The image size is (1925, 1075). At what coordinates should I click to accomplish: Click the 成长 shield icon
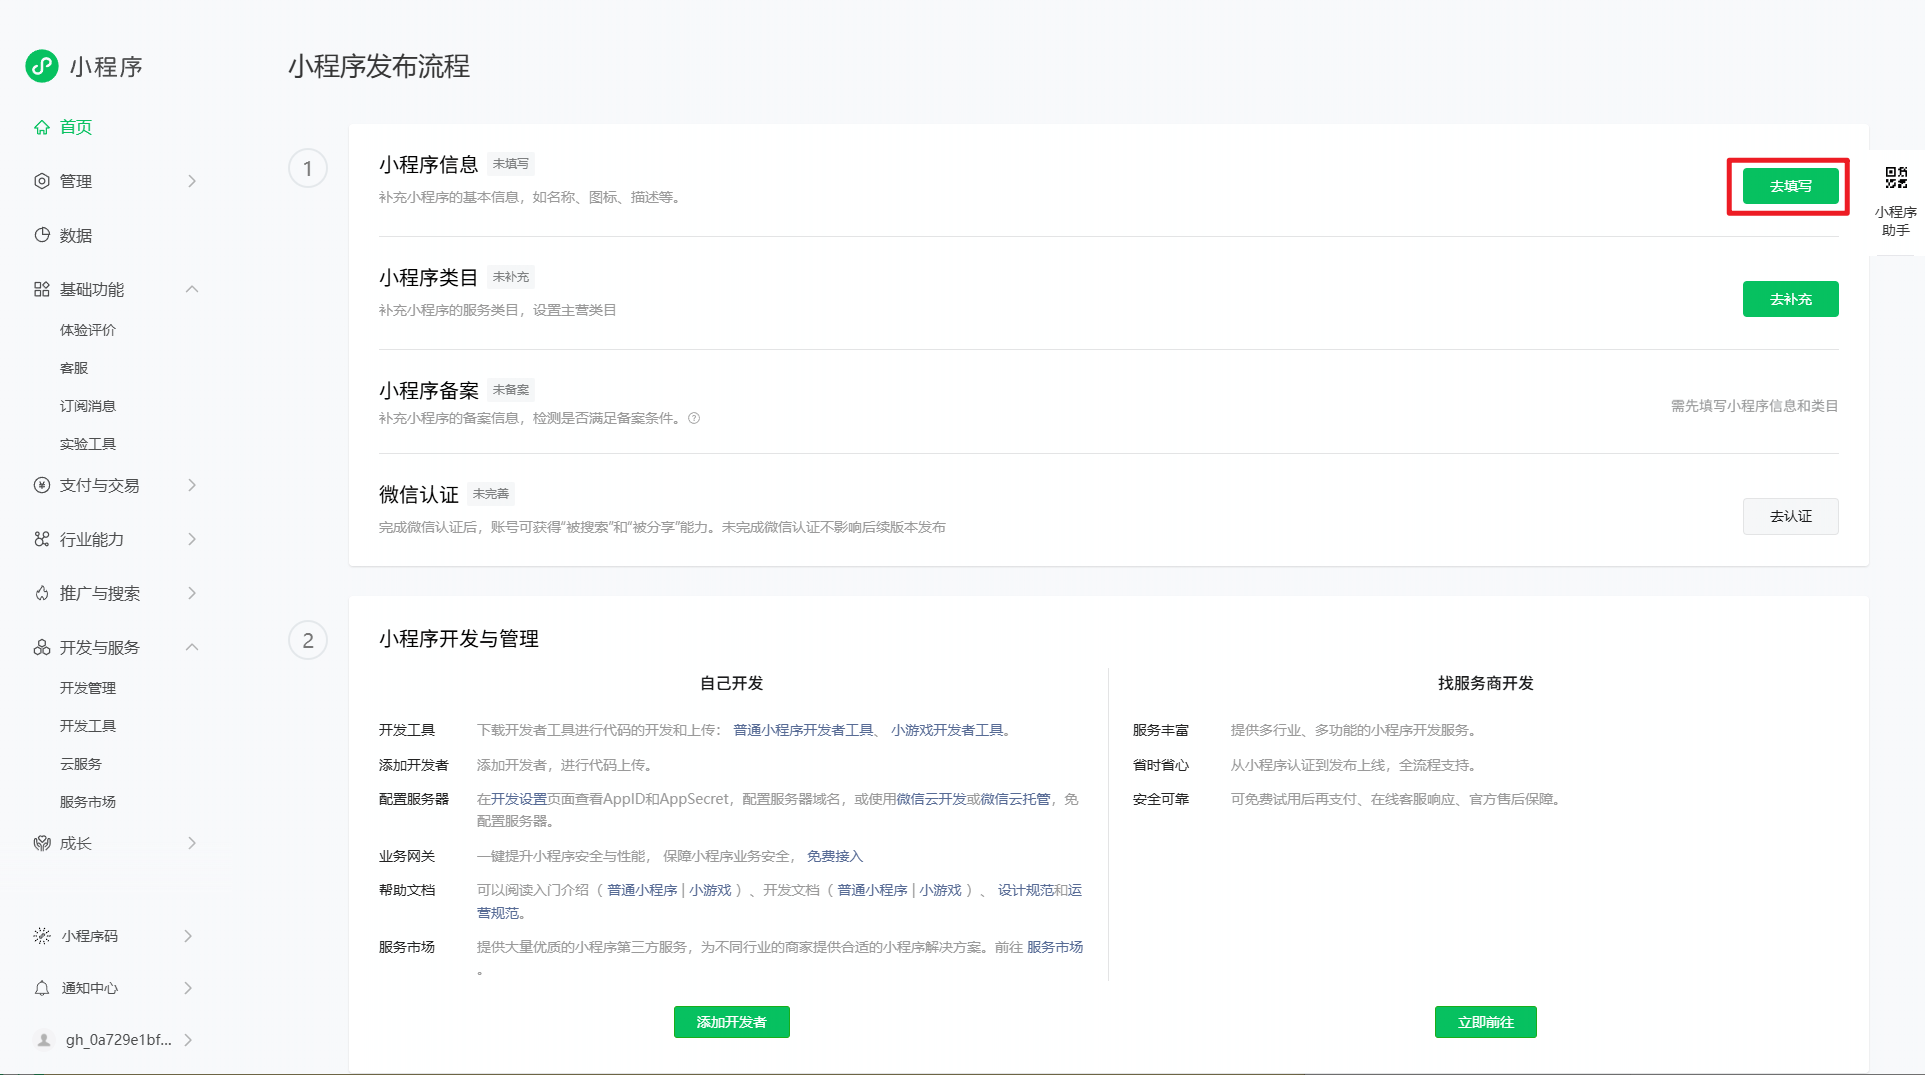tap(42, 843)
